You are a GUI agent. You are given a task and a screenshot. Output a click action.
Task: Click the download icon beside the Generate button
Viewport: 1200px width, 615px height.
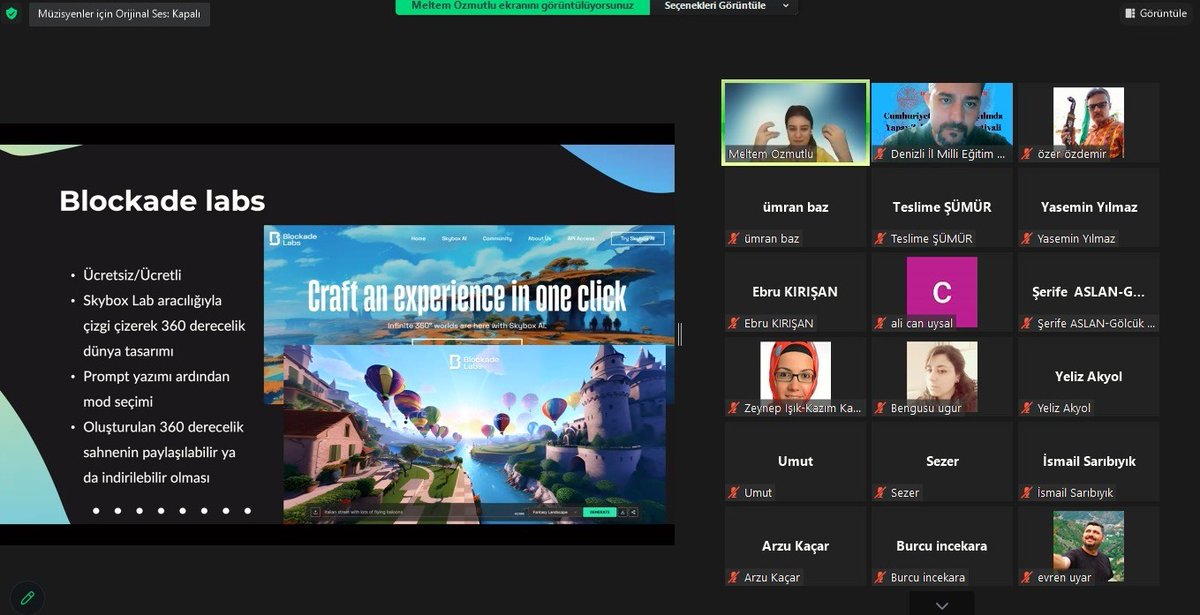pyautogui.click(x=622, y=512)
